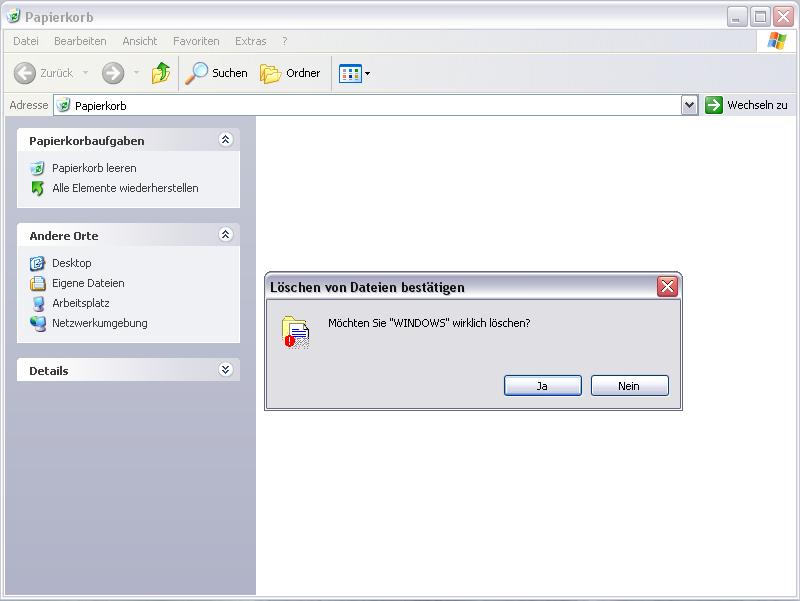The height and width of the screenshot is (601, 800).
Task: Open the address bar dropdown arrow
Action: (689, 105)
